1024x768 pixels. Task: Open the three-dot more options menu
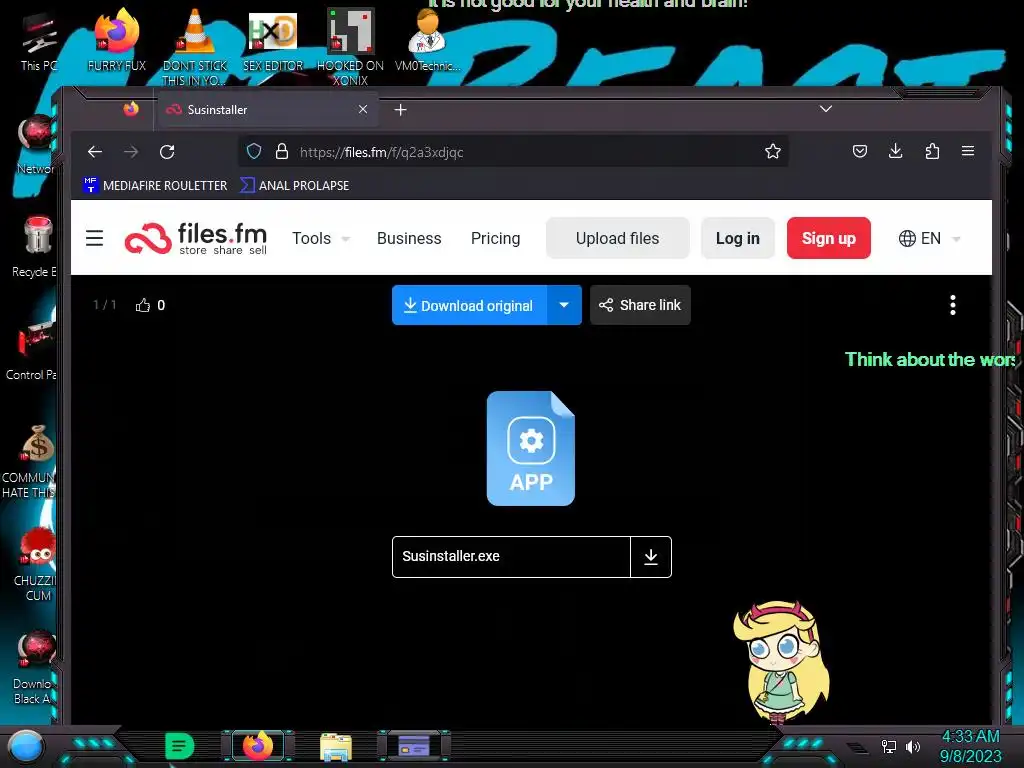(x=953, y=305)
